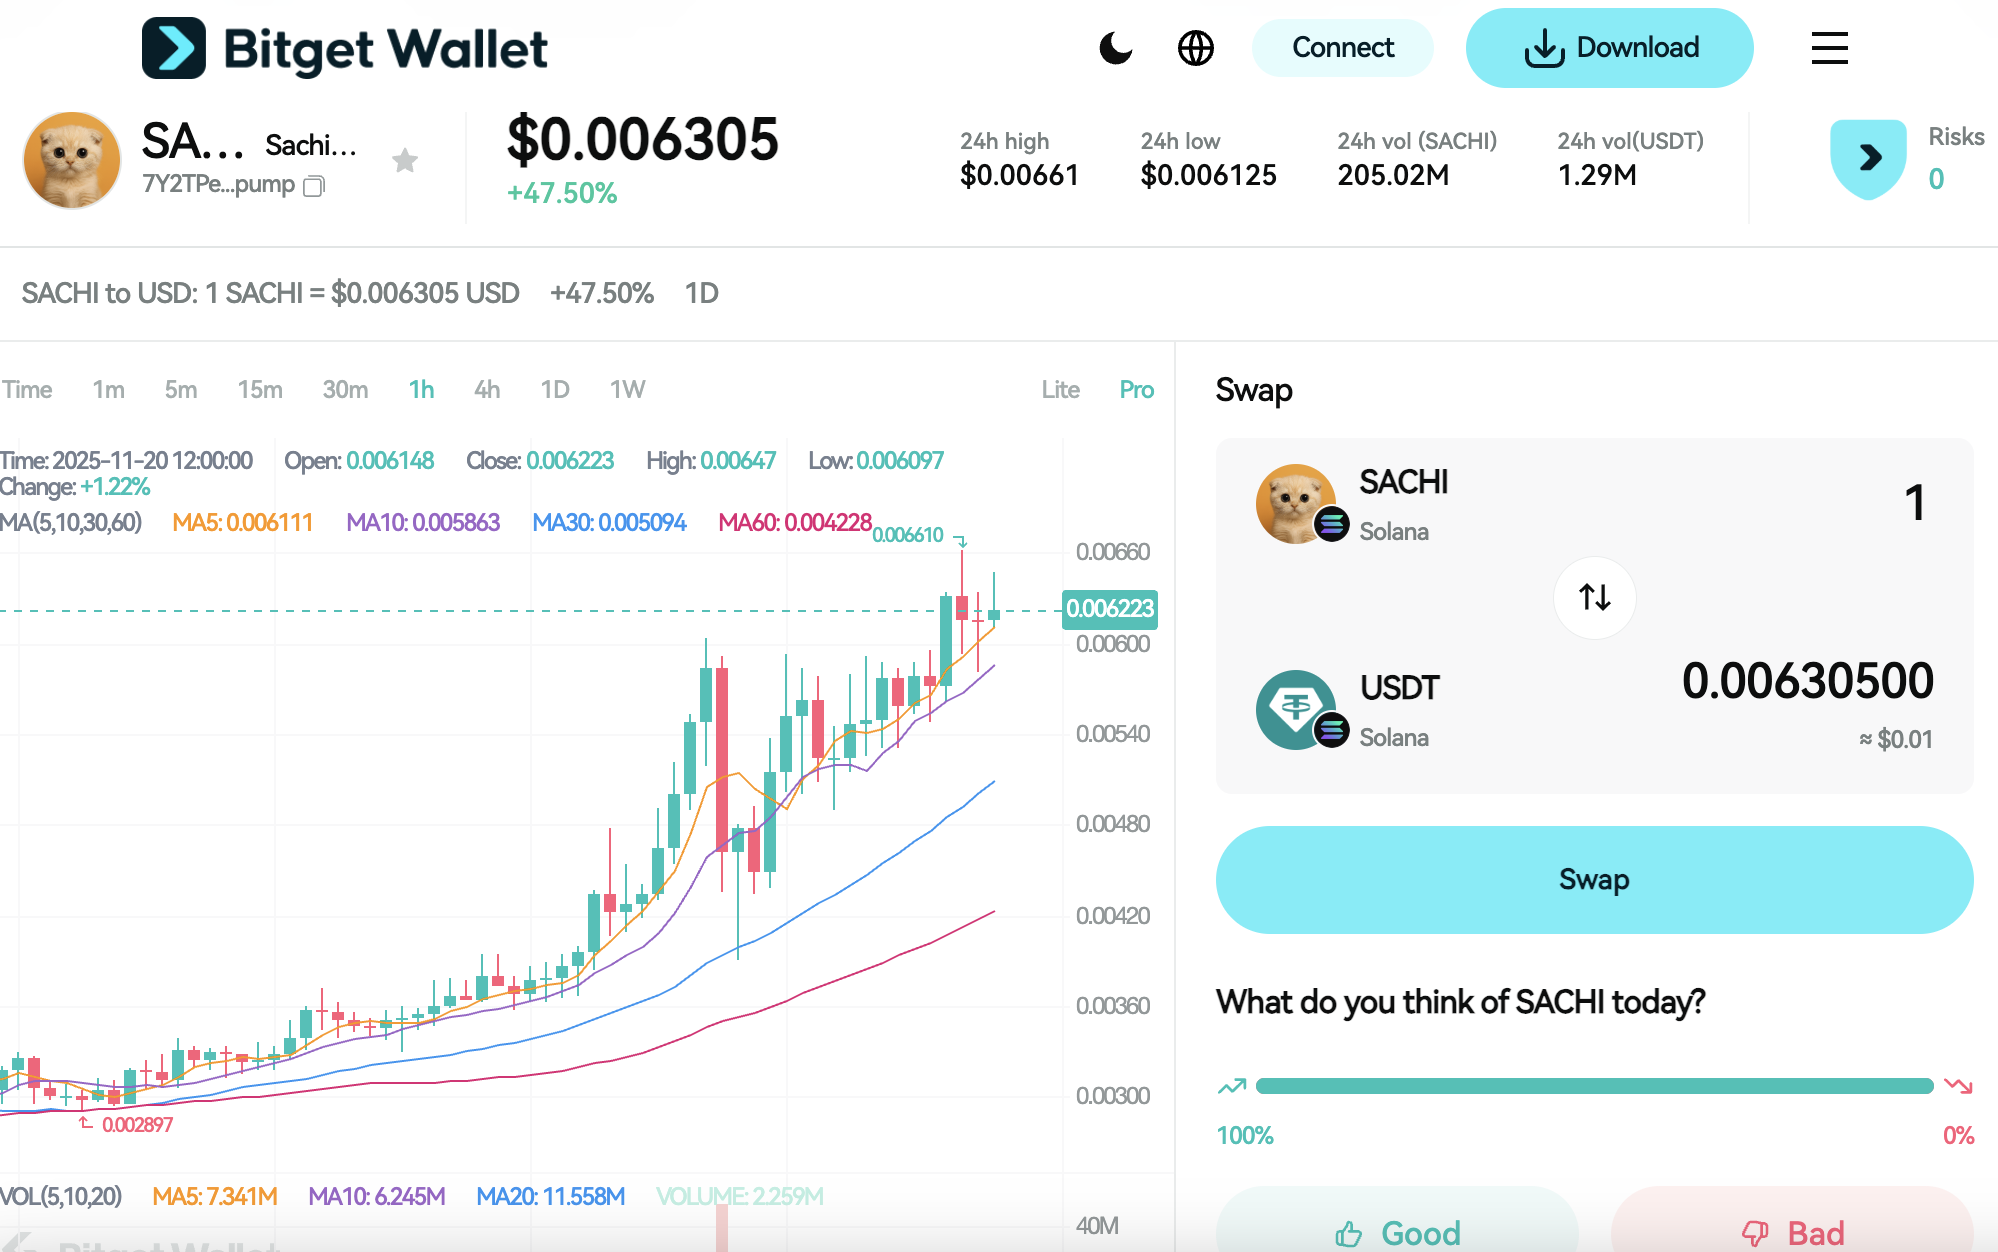Switch chart to Lite mode
Viewport: 1998px width, 1252px height.
[x=1060, y=390]
